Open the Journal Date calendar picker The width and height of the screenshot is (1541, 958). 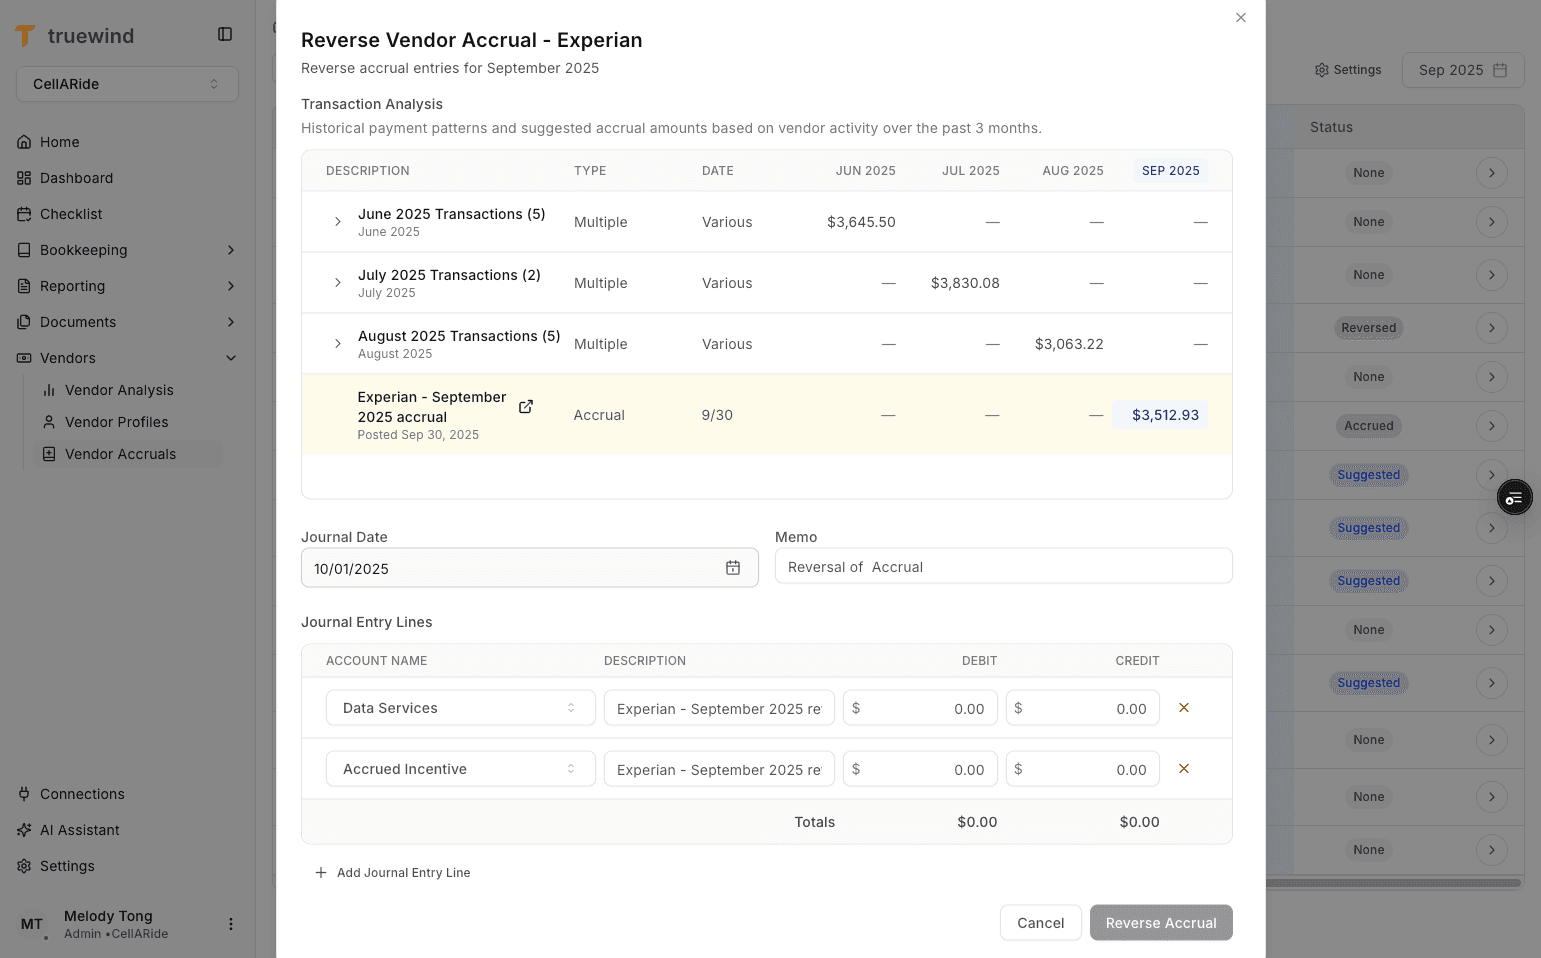733,568
